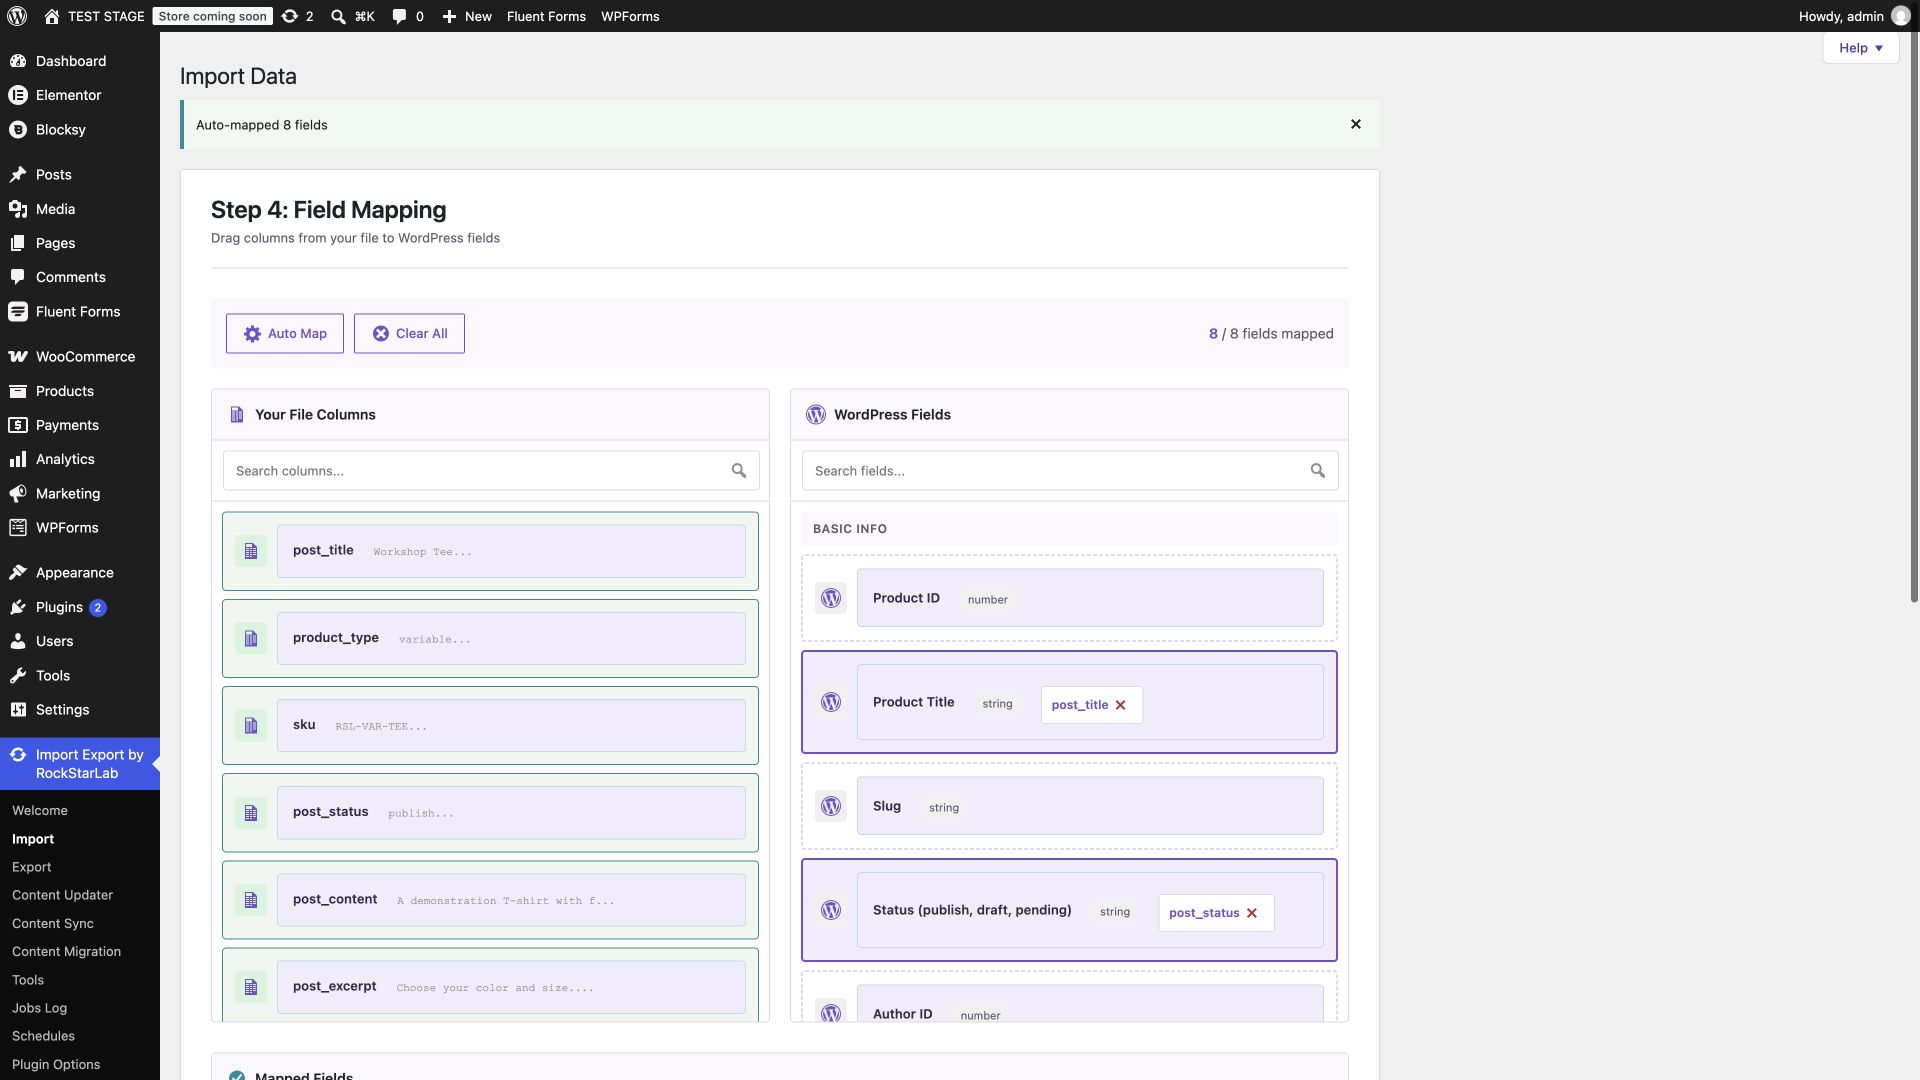Image resolution: width=1920 pixels, height=1080 pixels.
Task: Remove the post_status mapping with red X
Action: (x=1252, y=913)
